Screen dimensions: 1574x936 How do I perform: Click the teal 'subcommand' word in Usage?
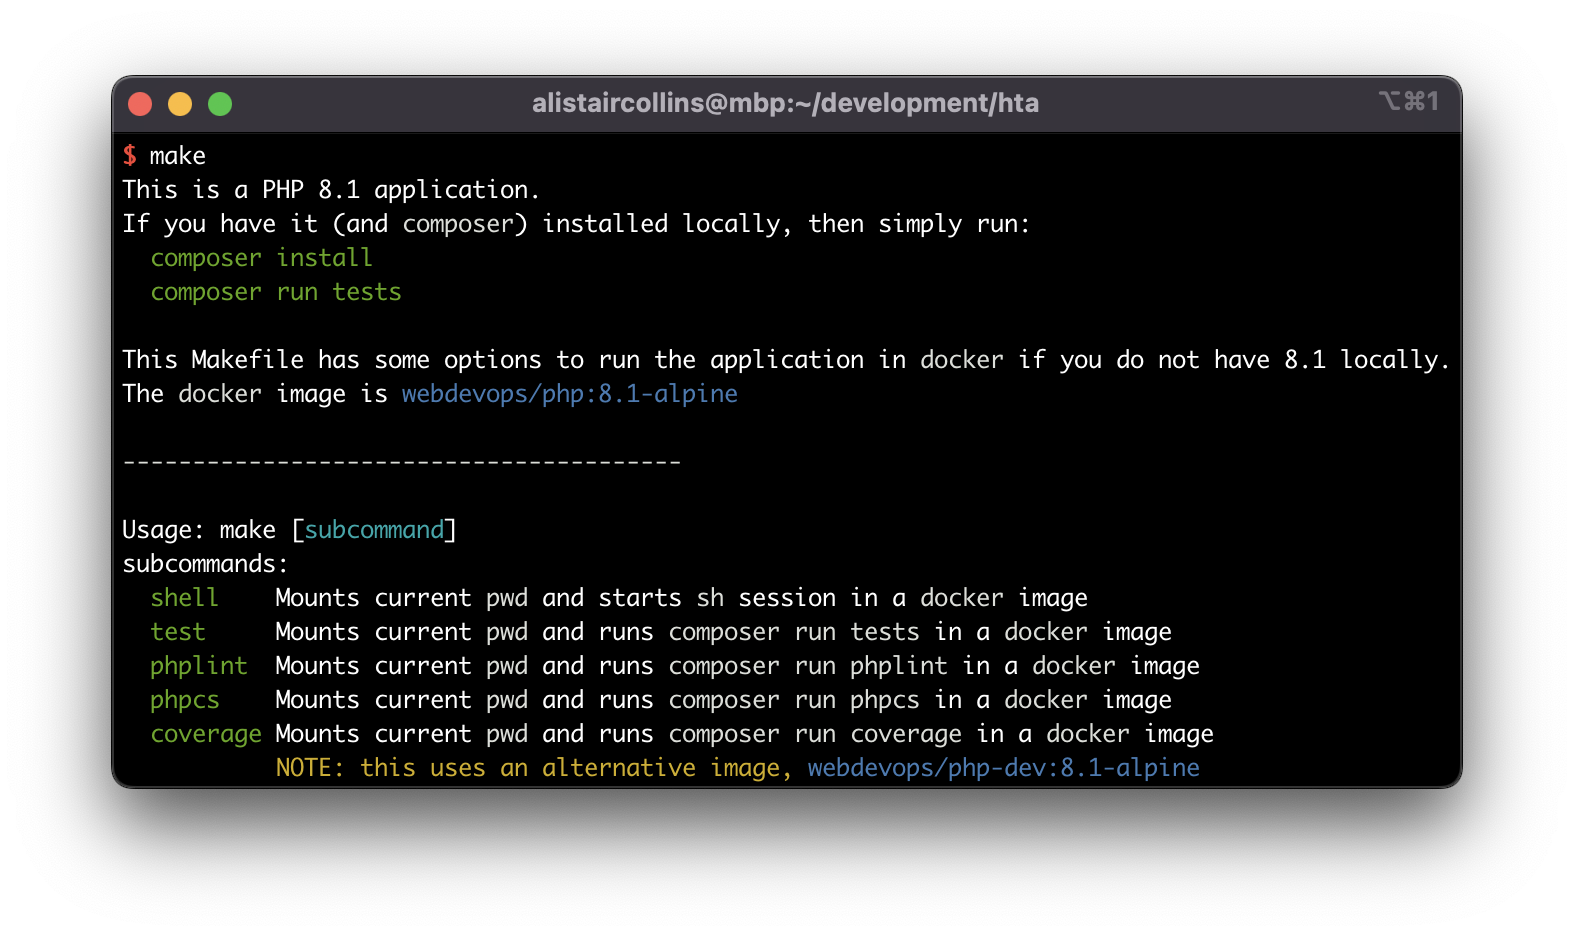click(x=374, y=530)
